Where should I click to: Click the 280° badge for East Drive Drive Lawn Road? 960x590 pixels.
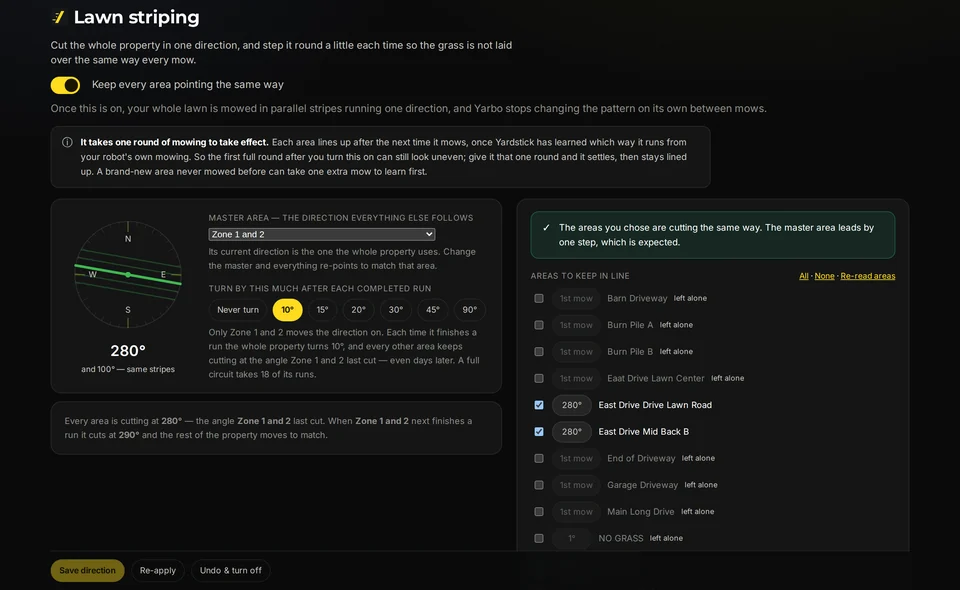point(572,405)
